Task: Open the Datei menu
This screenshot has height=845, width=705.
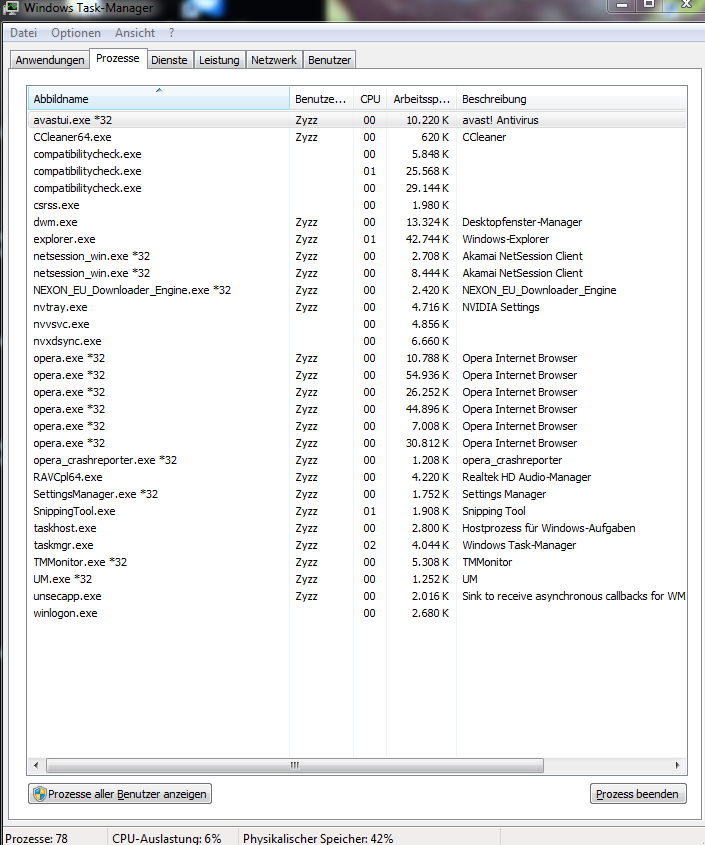Action: (x=23, y=33)
